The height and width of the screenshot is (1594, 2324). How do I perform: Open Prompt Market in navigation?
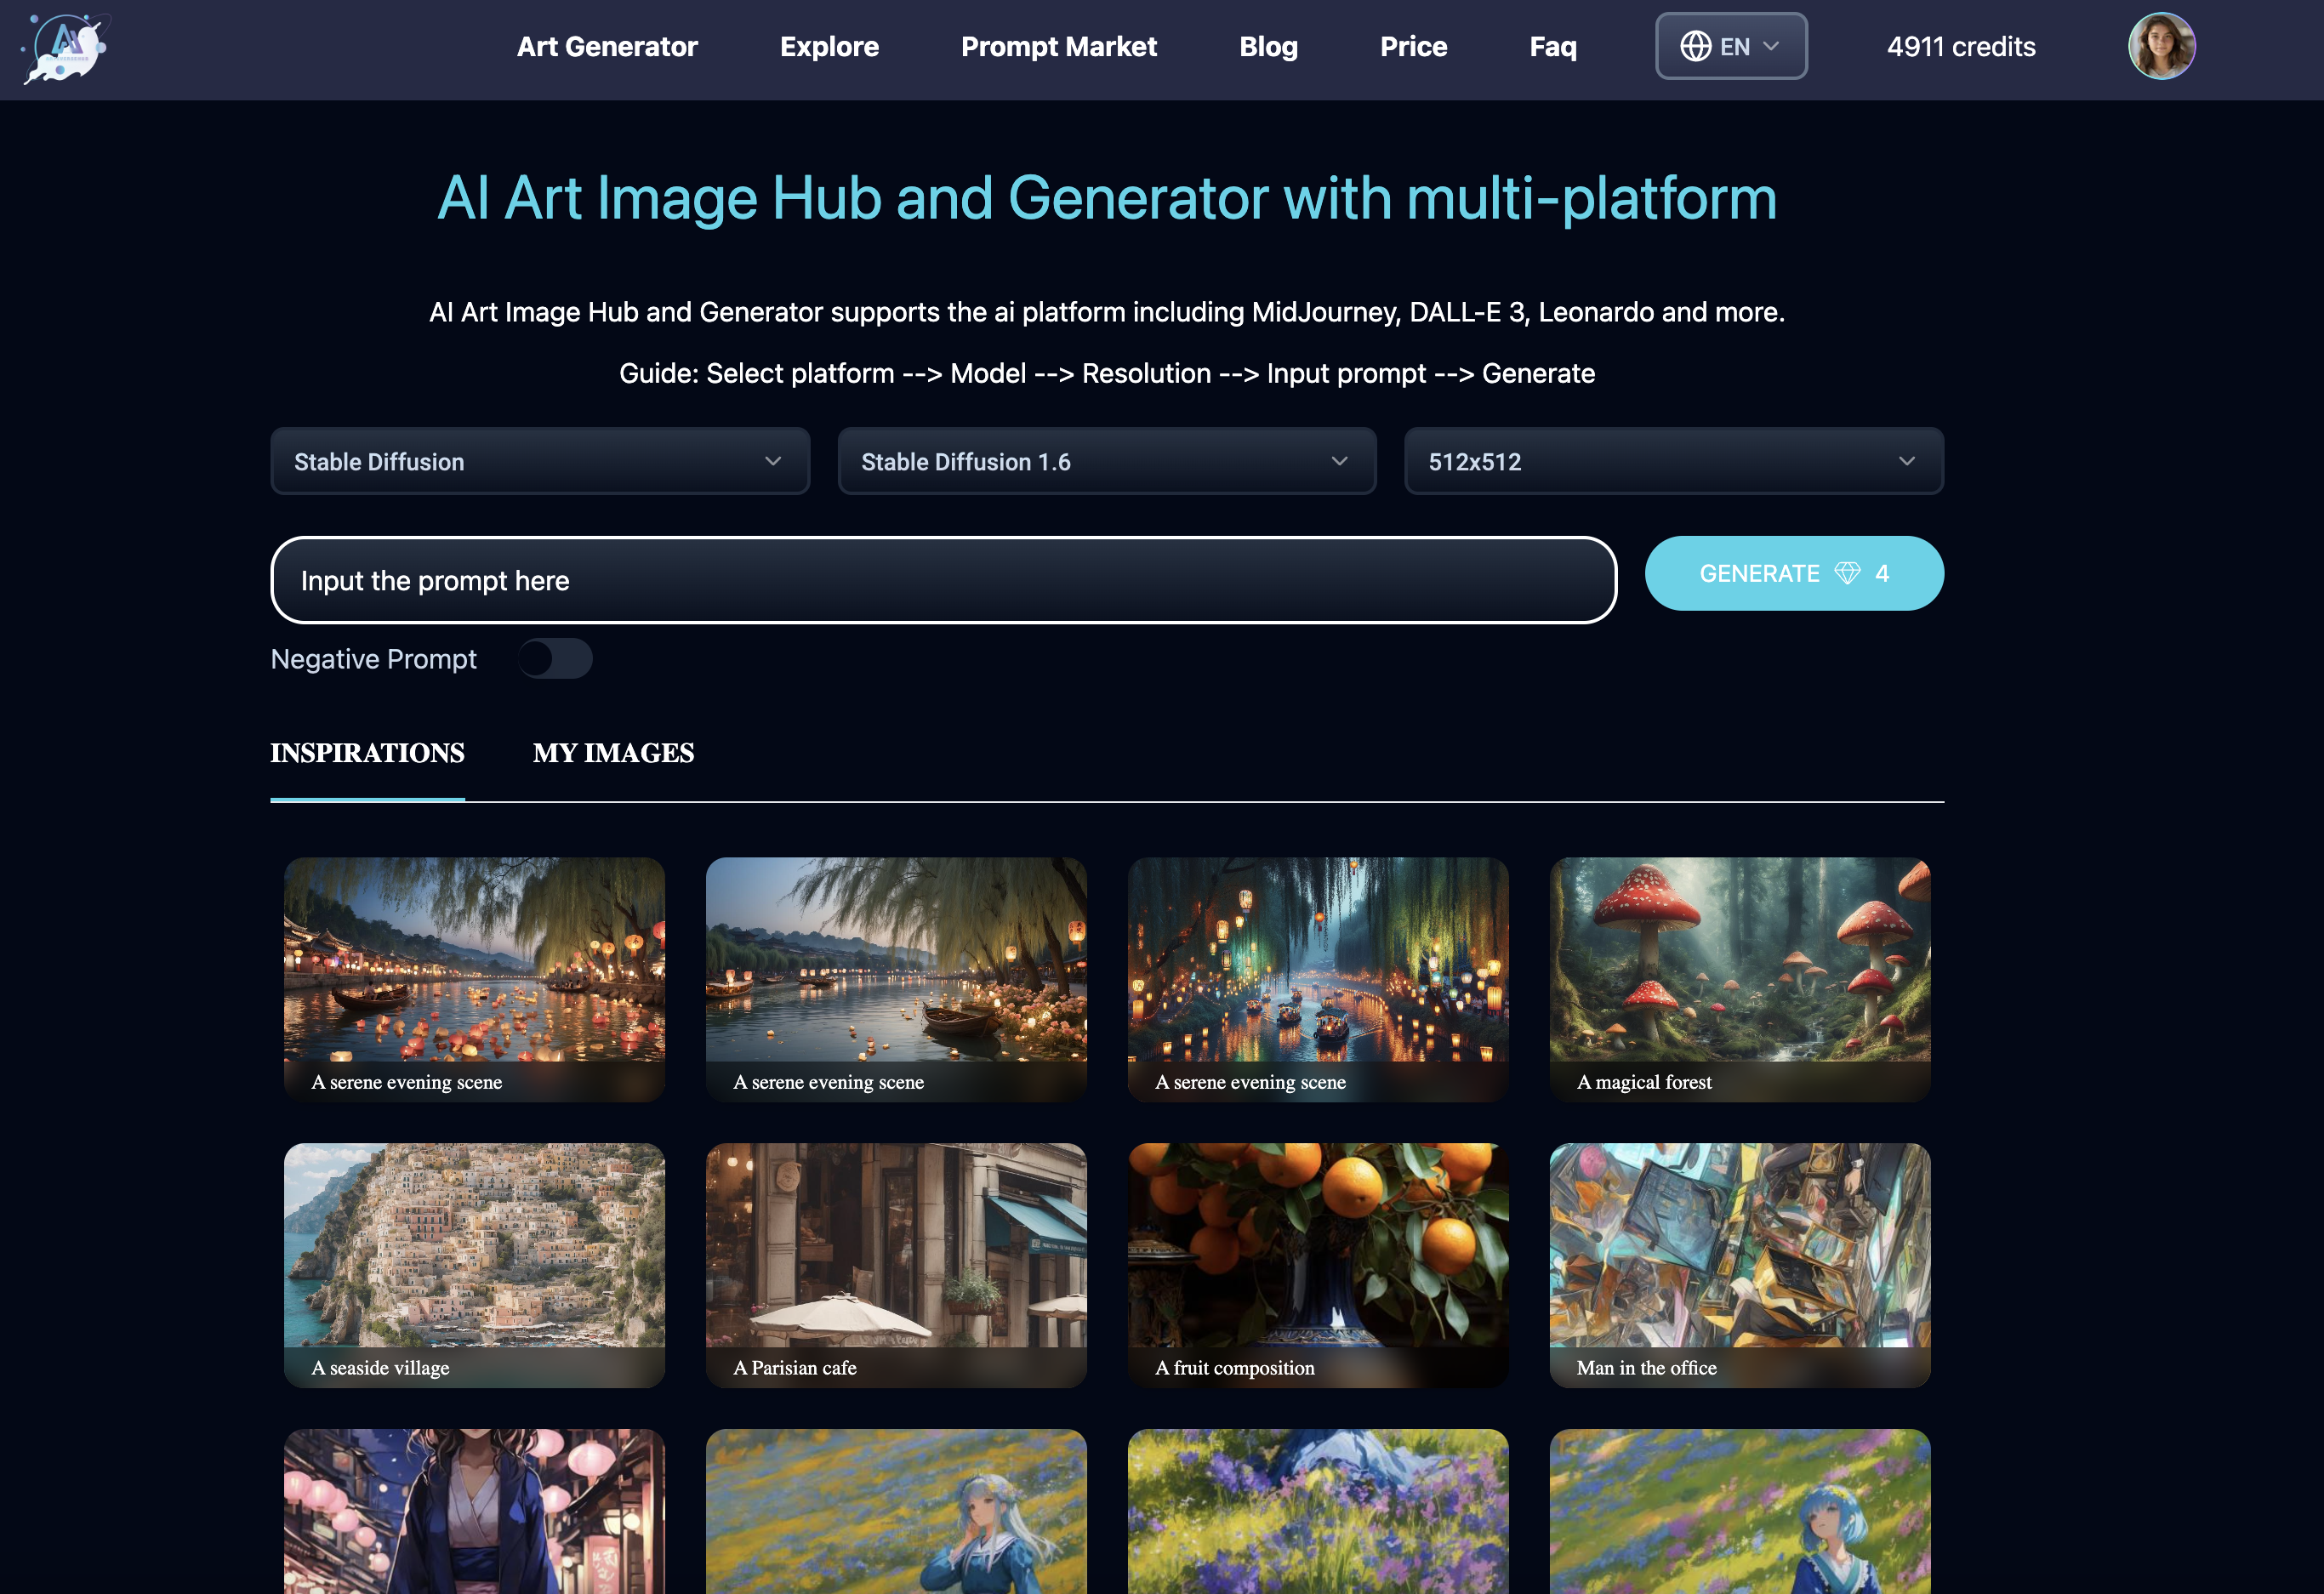1058,47
